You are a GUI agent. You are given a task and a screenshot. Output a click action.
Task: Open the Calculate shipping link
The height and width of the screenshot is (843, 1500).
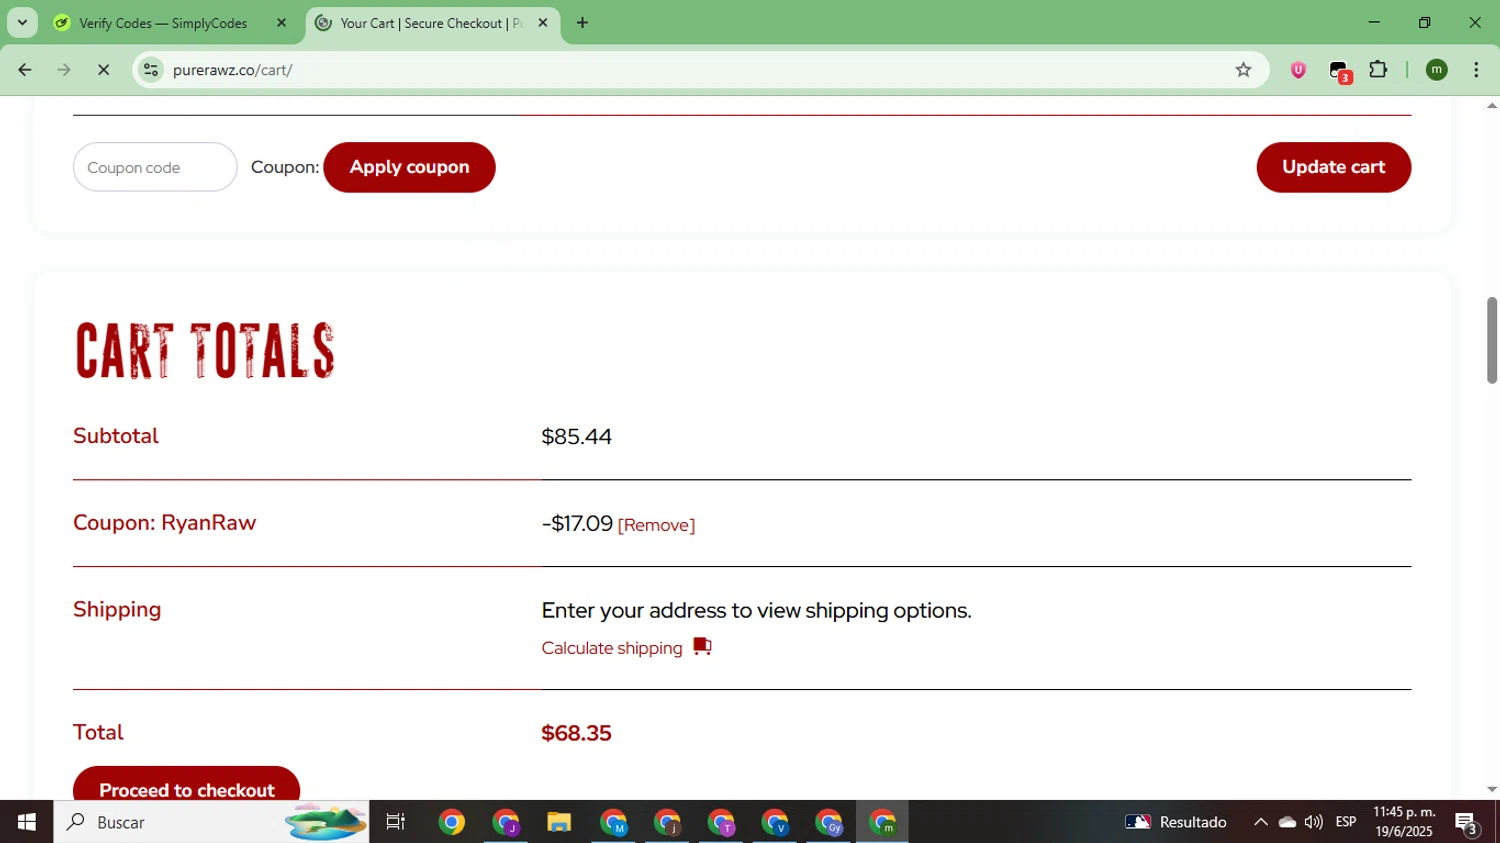click(x=612, y=648)
